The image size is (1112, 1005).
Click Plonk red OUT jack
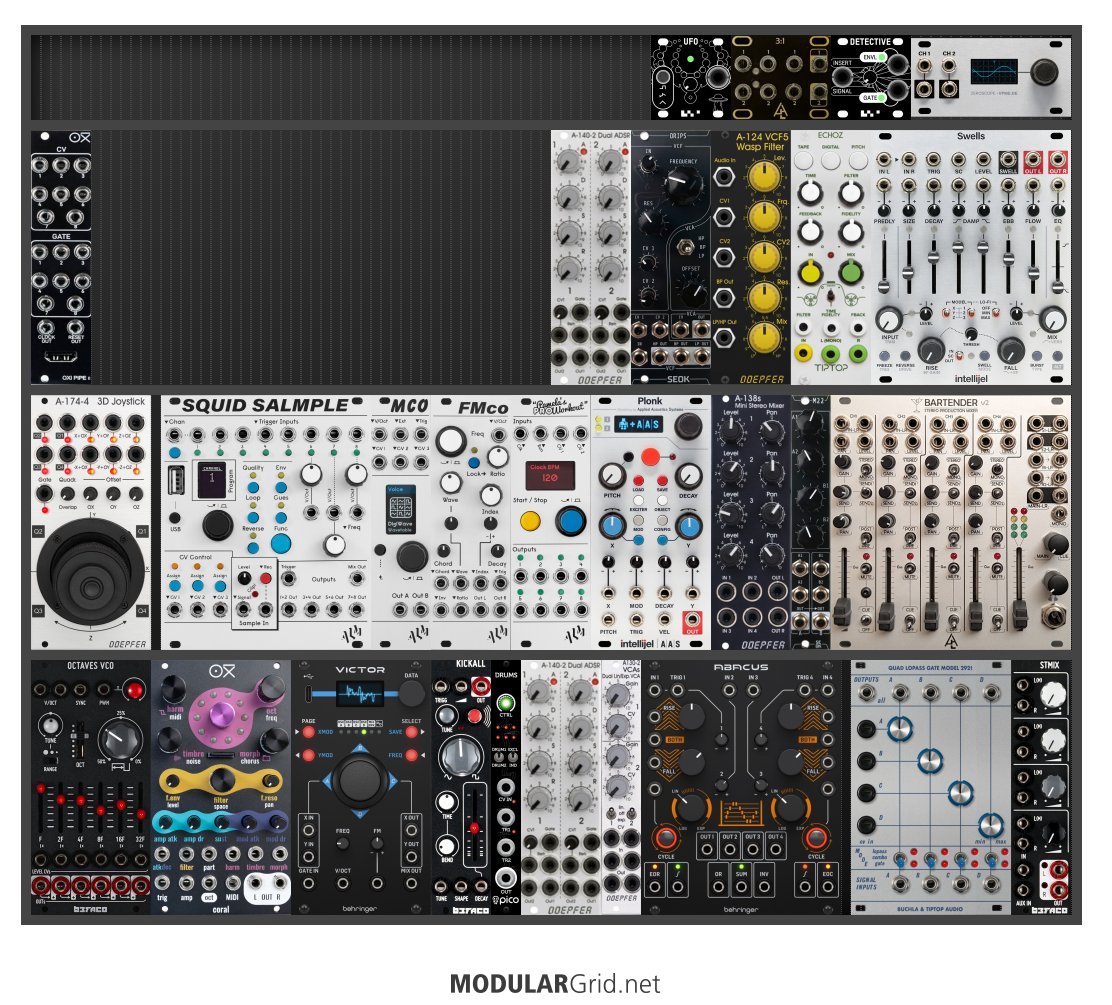(692, 618)
